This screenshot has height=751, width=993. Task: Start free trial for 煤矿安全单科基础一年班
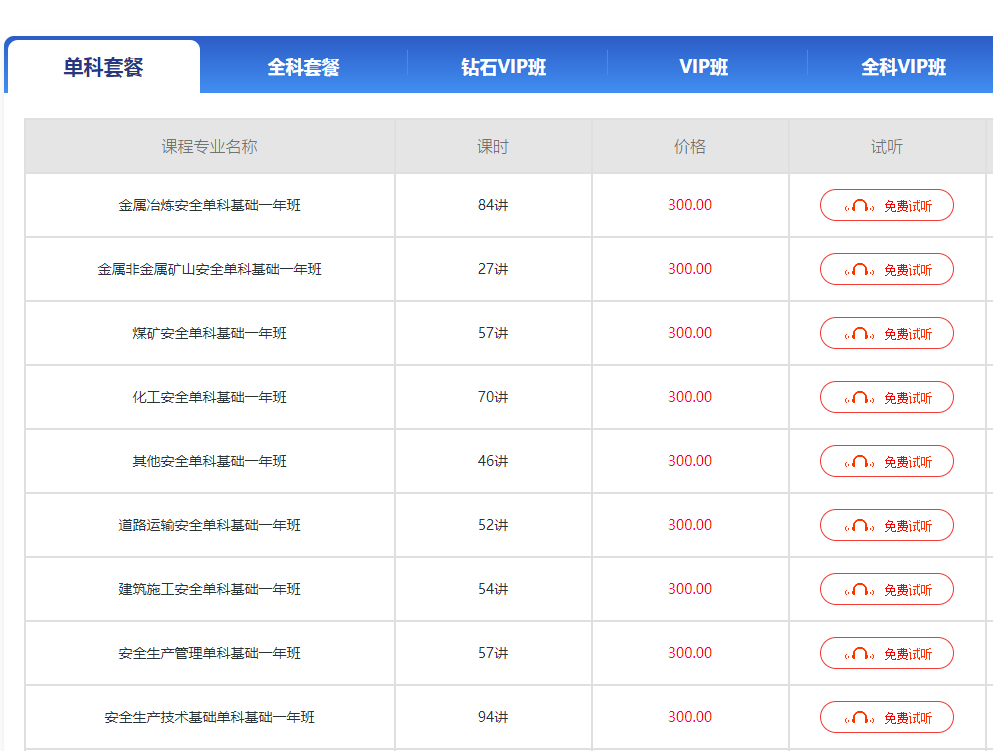[x=887, y=333]
